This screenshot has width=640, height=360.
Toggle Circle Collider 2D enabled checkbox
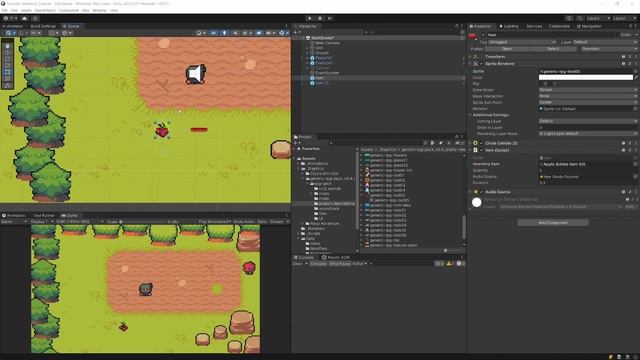pyautogui.click(x=481, y=143)
